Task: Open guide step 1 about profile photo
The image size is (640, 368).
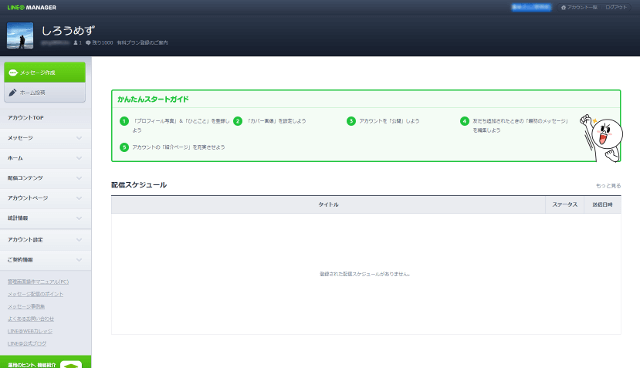Action: [181, 126]
